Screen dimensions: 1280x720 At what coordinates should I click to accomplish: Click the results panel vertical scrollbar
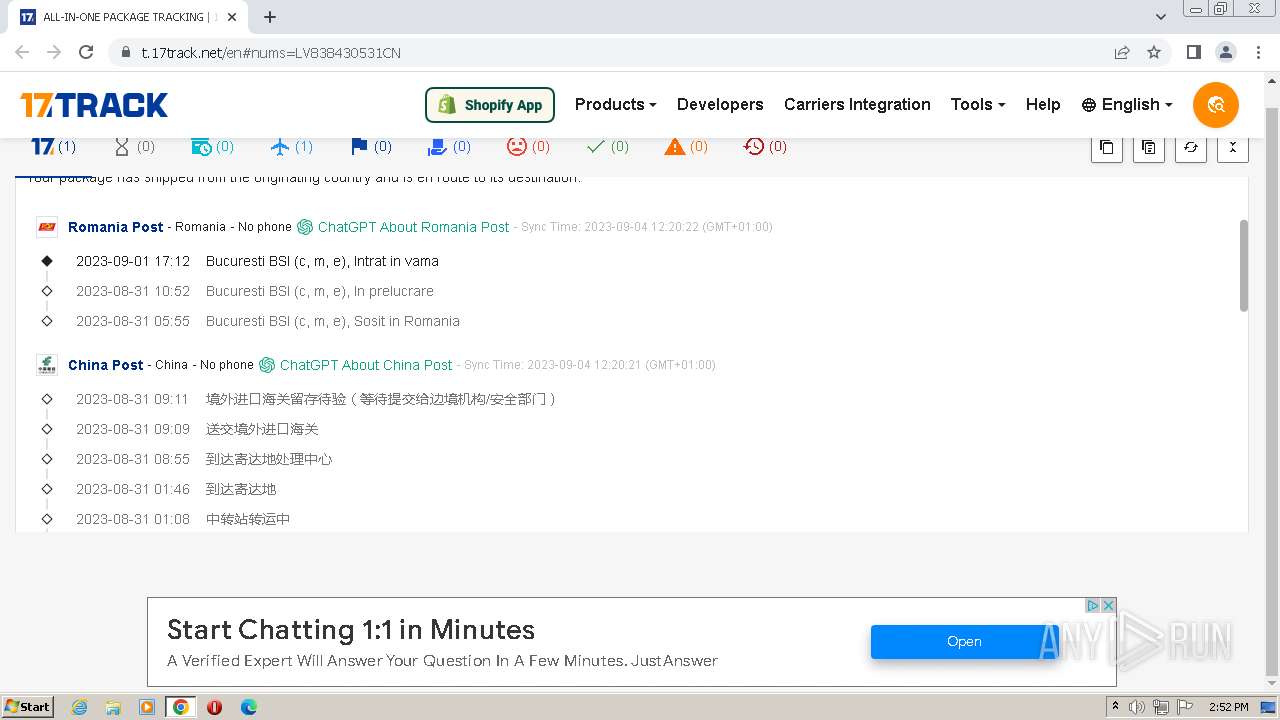point(1244,265)
